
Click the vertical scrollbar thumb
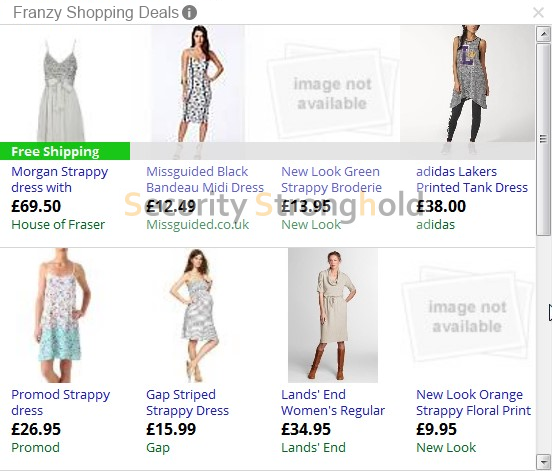[x=544, y=139]
